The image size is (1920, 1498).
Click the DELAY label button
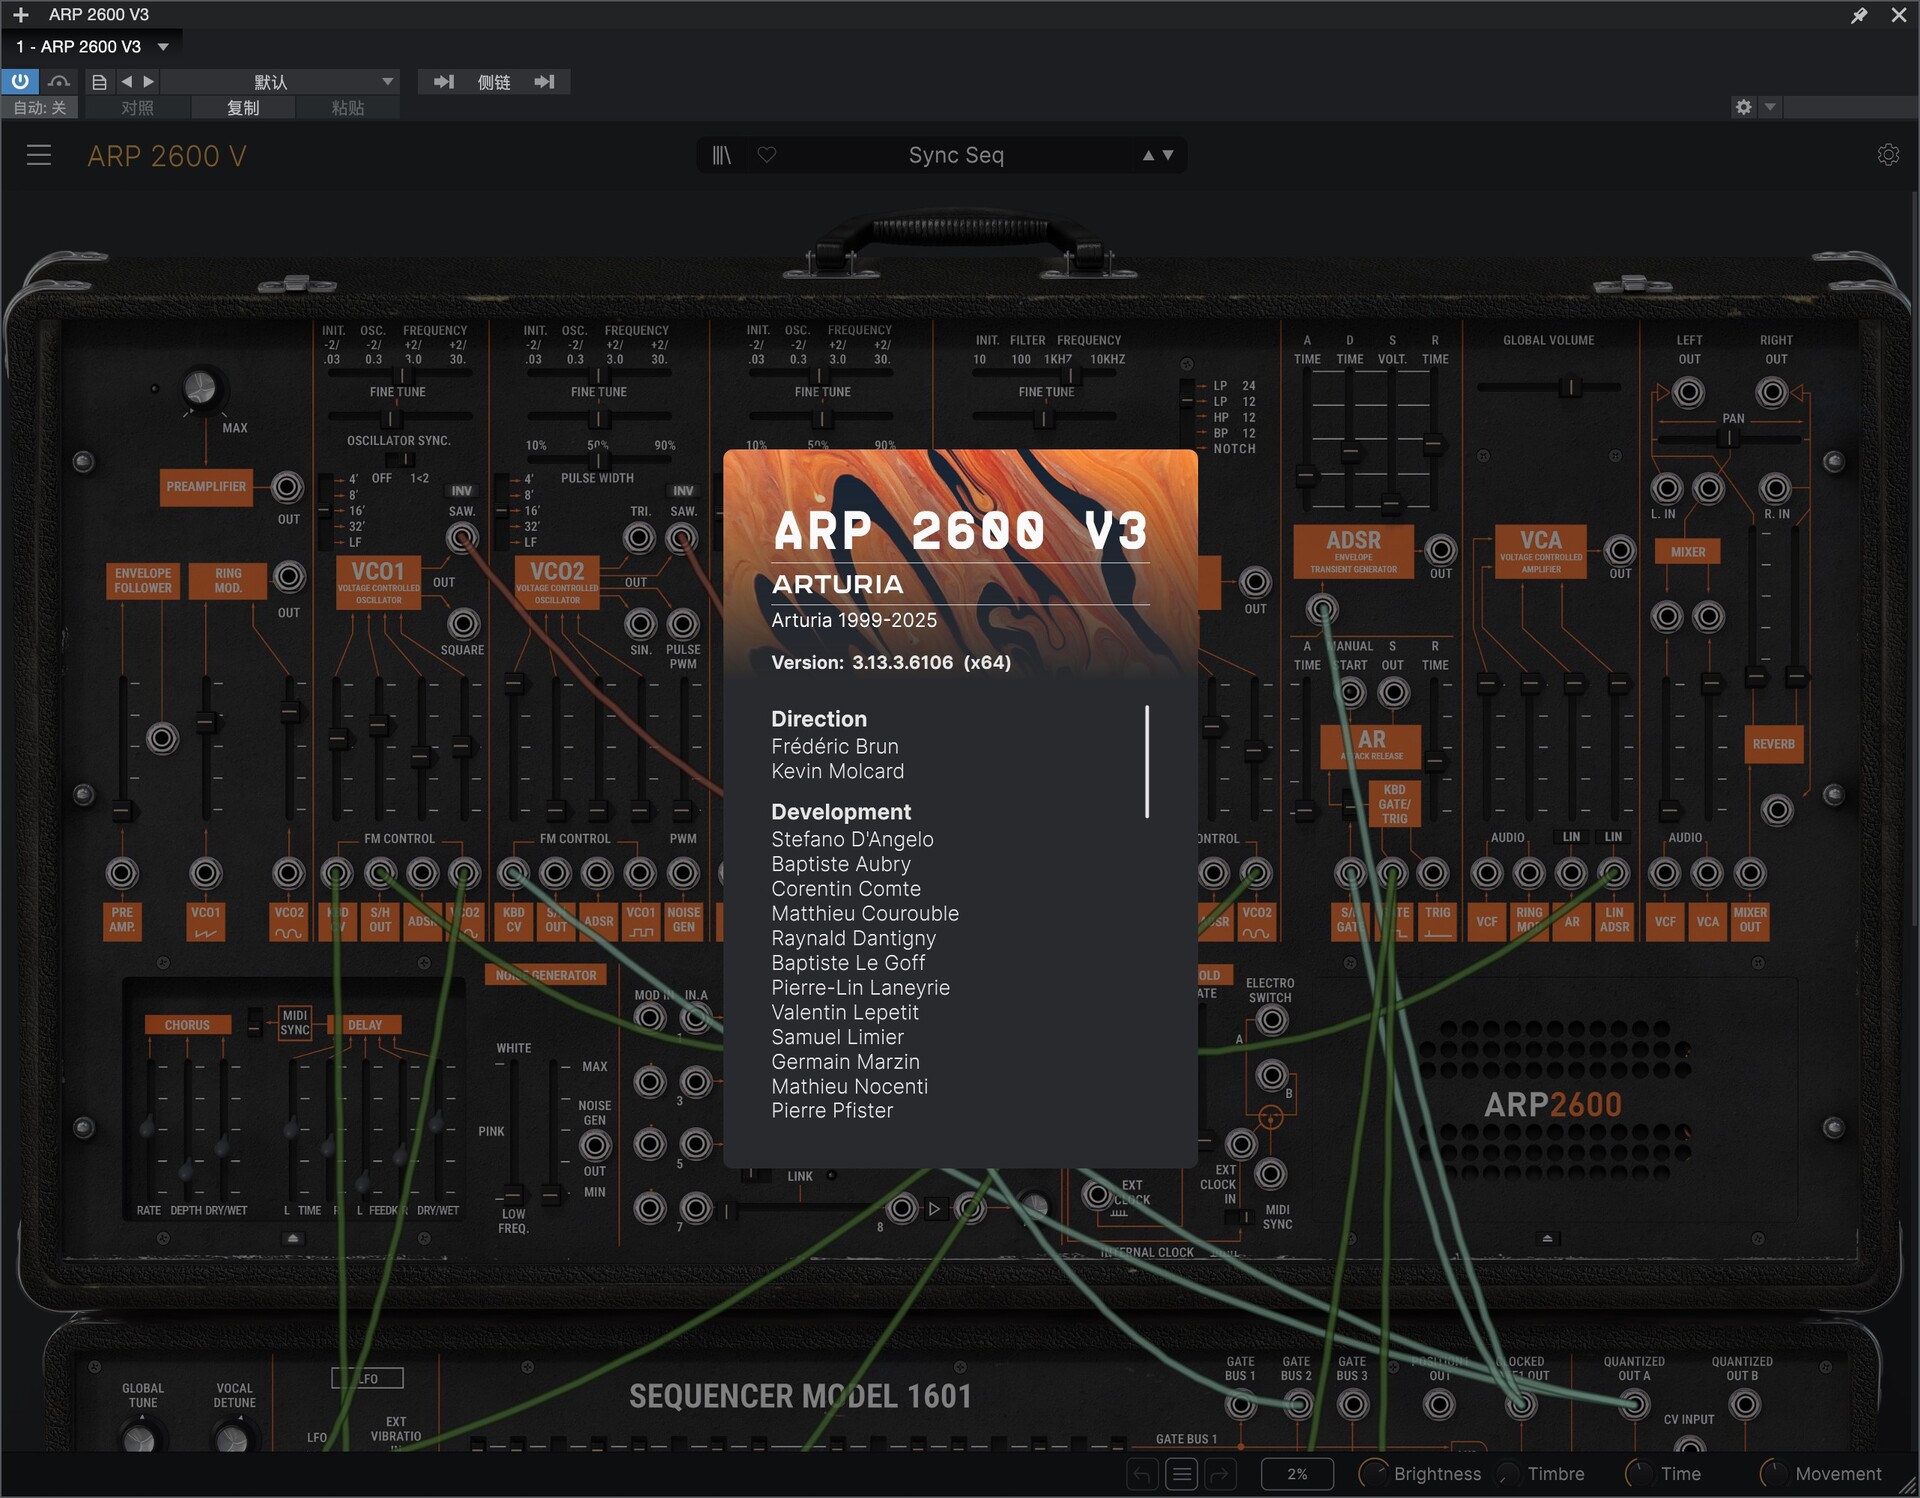coord(365,1025)
